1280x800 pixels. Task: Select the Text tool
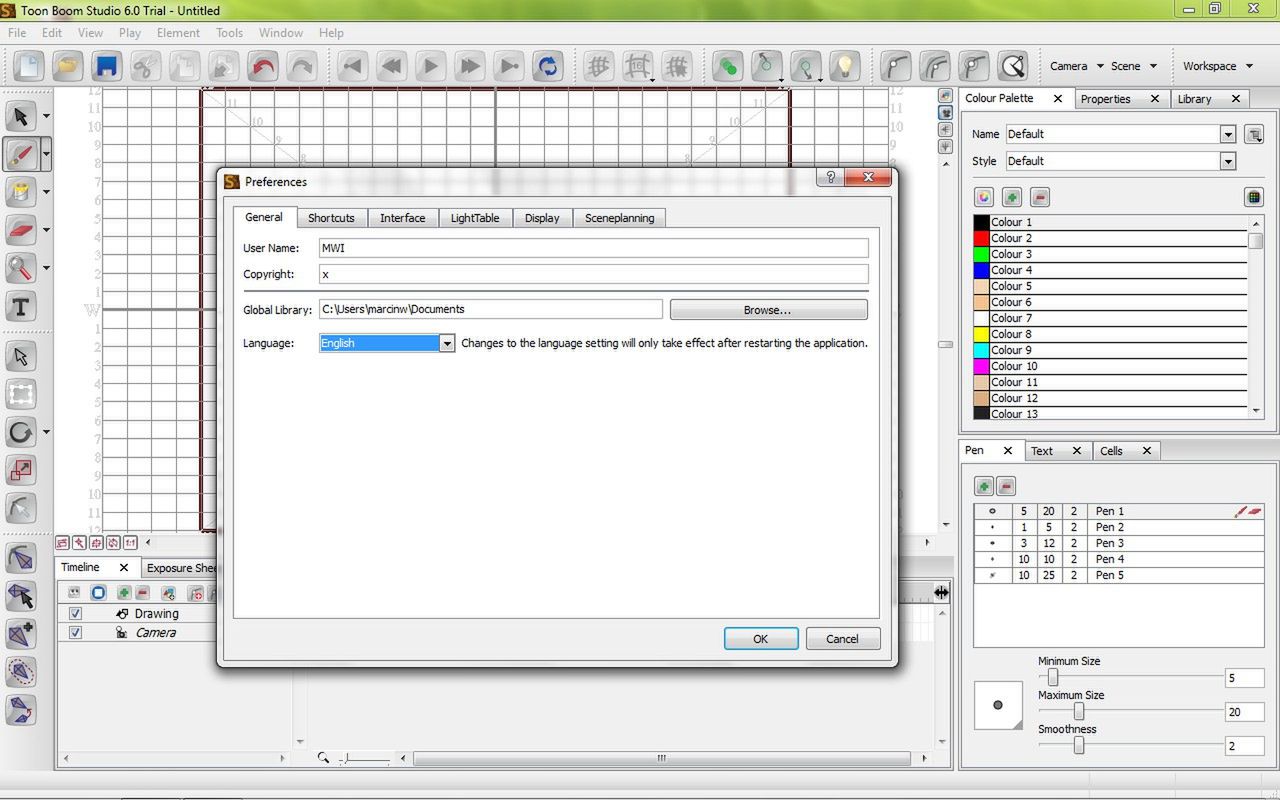coord(20,307)
